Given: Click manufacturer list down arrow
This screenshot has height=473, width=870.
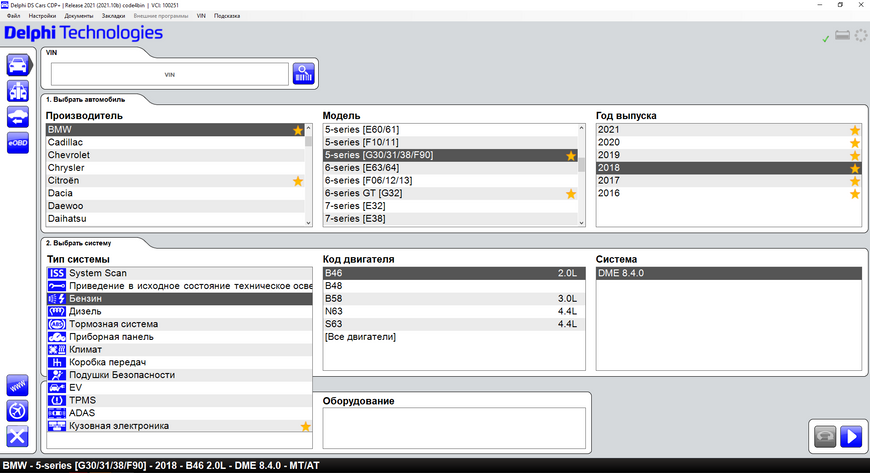Looking at the screenshot, I should point(308,223).
